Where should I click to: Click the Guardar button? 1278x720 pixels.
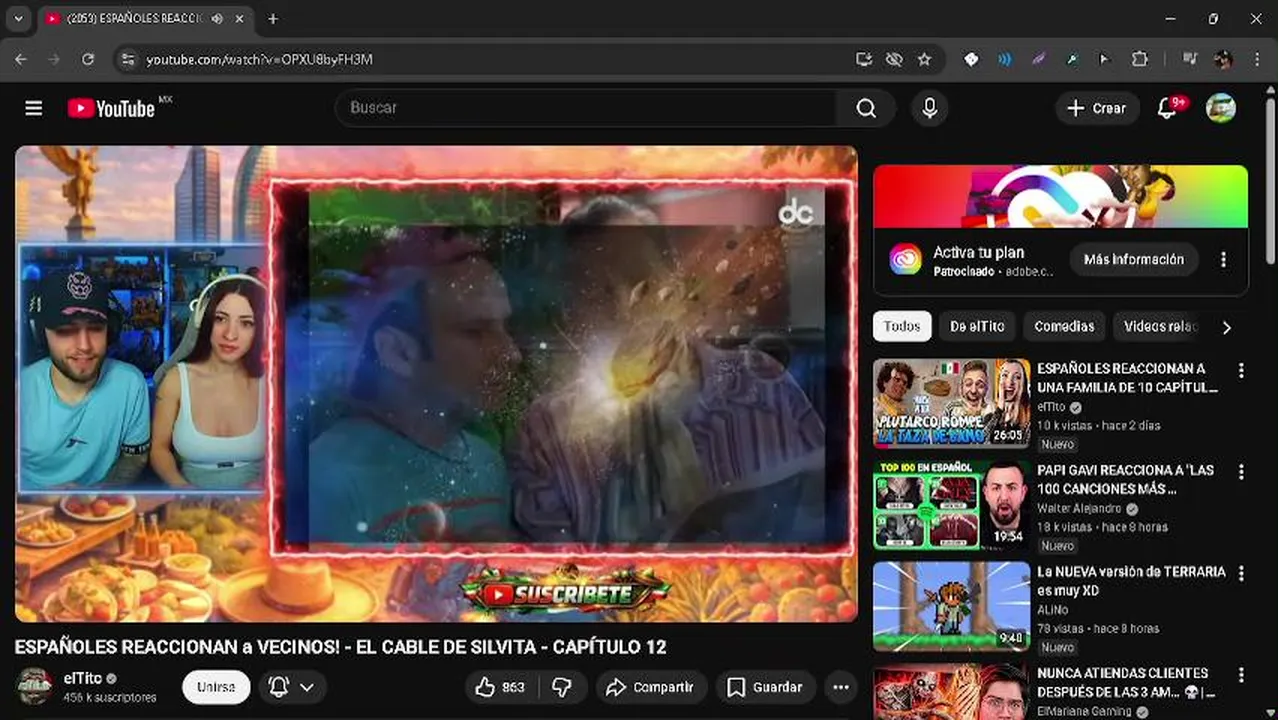click(765, 687)
